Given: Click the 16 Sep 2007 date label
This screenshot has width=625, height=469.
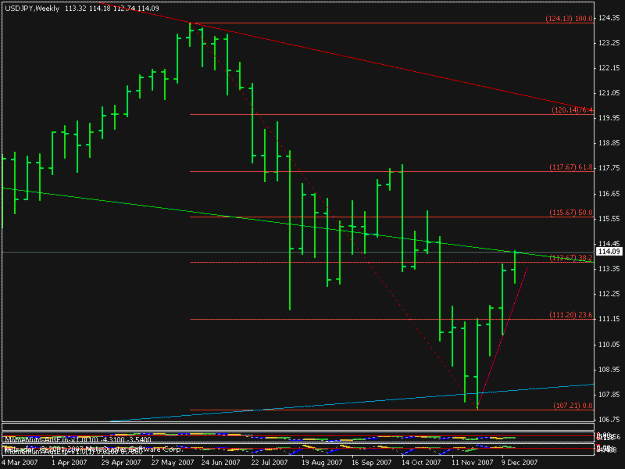Looking at the screenshot, I should 371,463.
